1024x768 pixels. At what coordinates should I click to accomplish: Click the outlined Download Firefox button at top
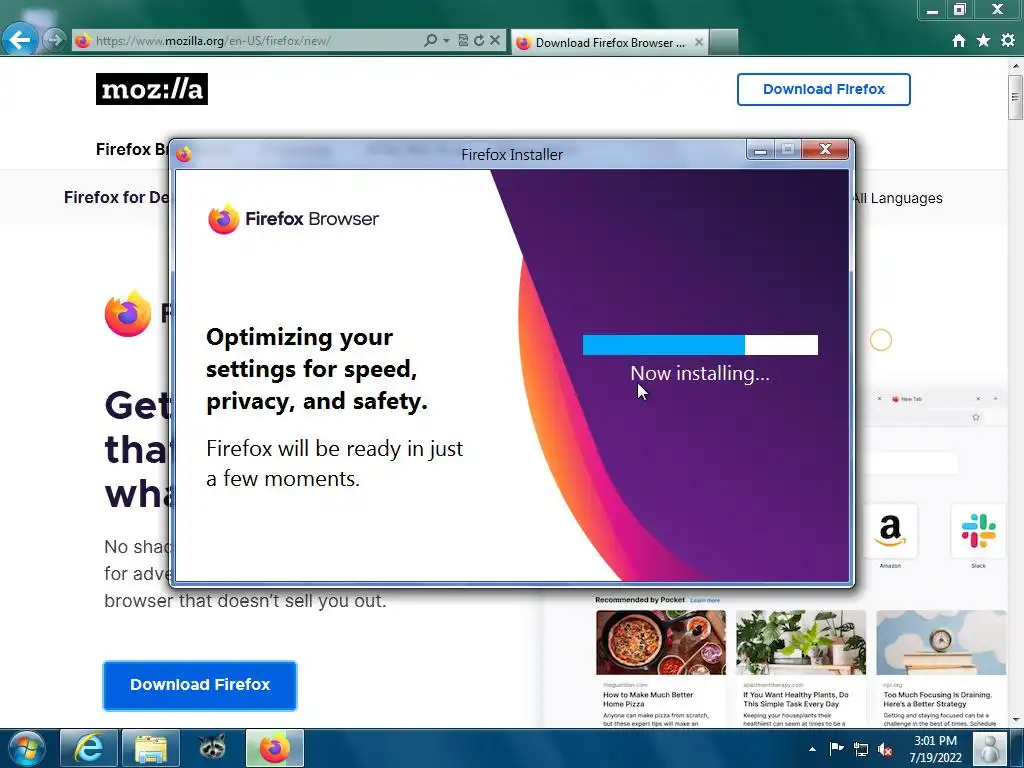(x=824, y=89)
